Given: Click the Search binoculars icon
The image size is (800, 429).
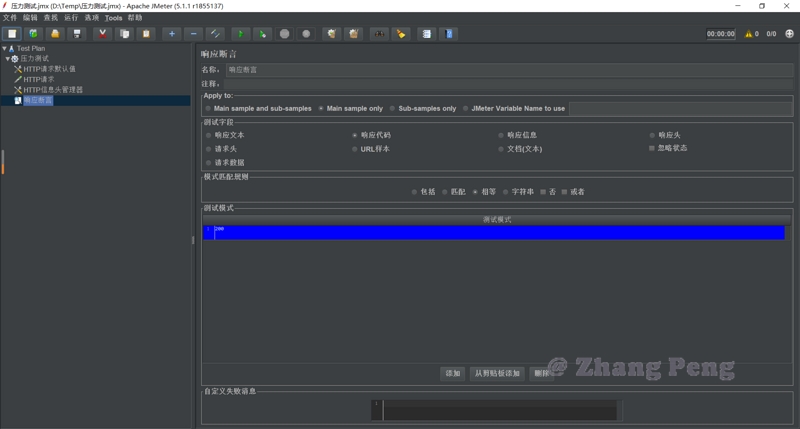Looking at the screenshot, I should tap(379, 34).
